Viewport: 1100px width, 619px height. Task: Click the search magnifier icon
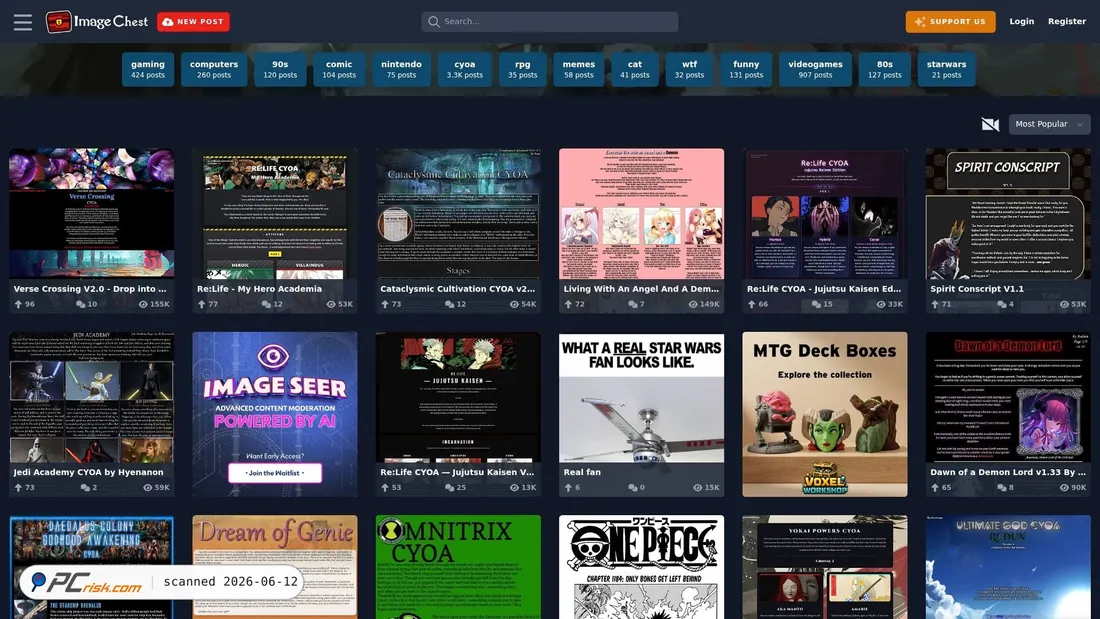(x=434, y=22)
